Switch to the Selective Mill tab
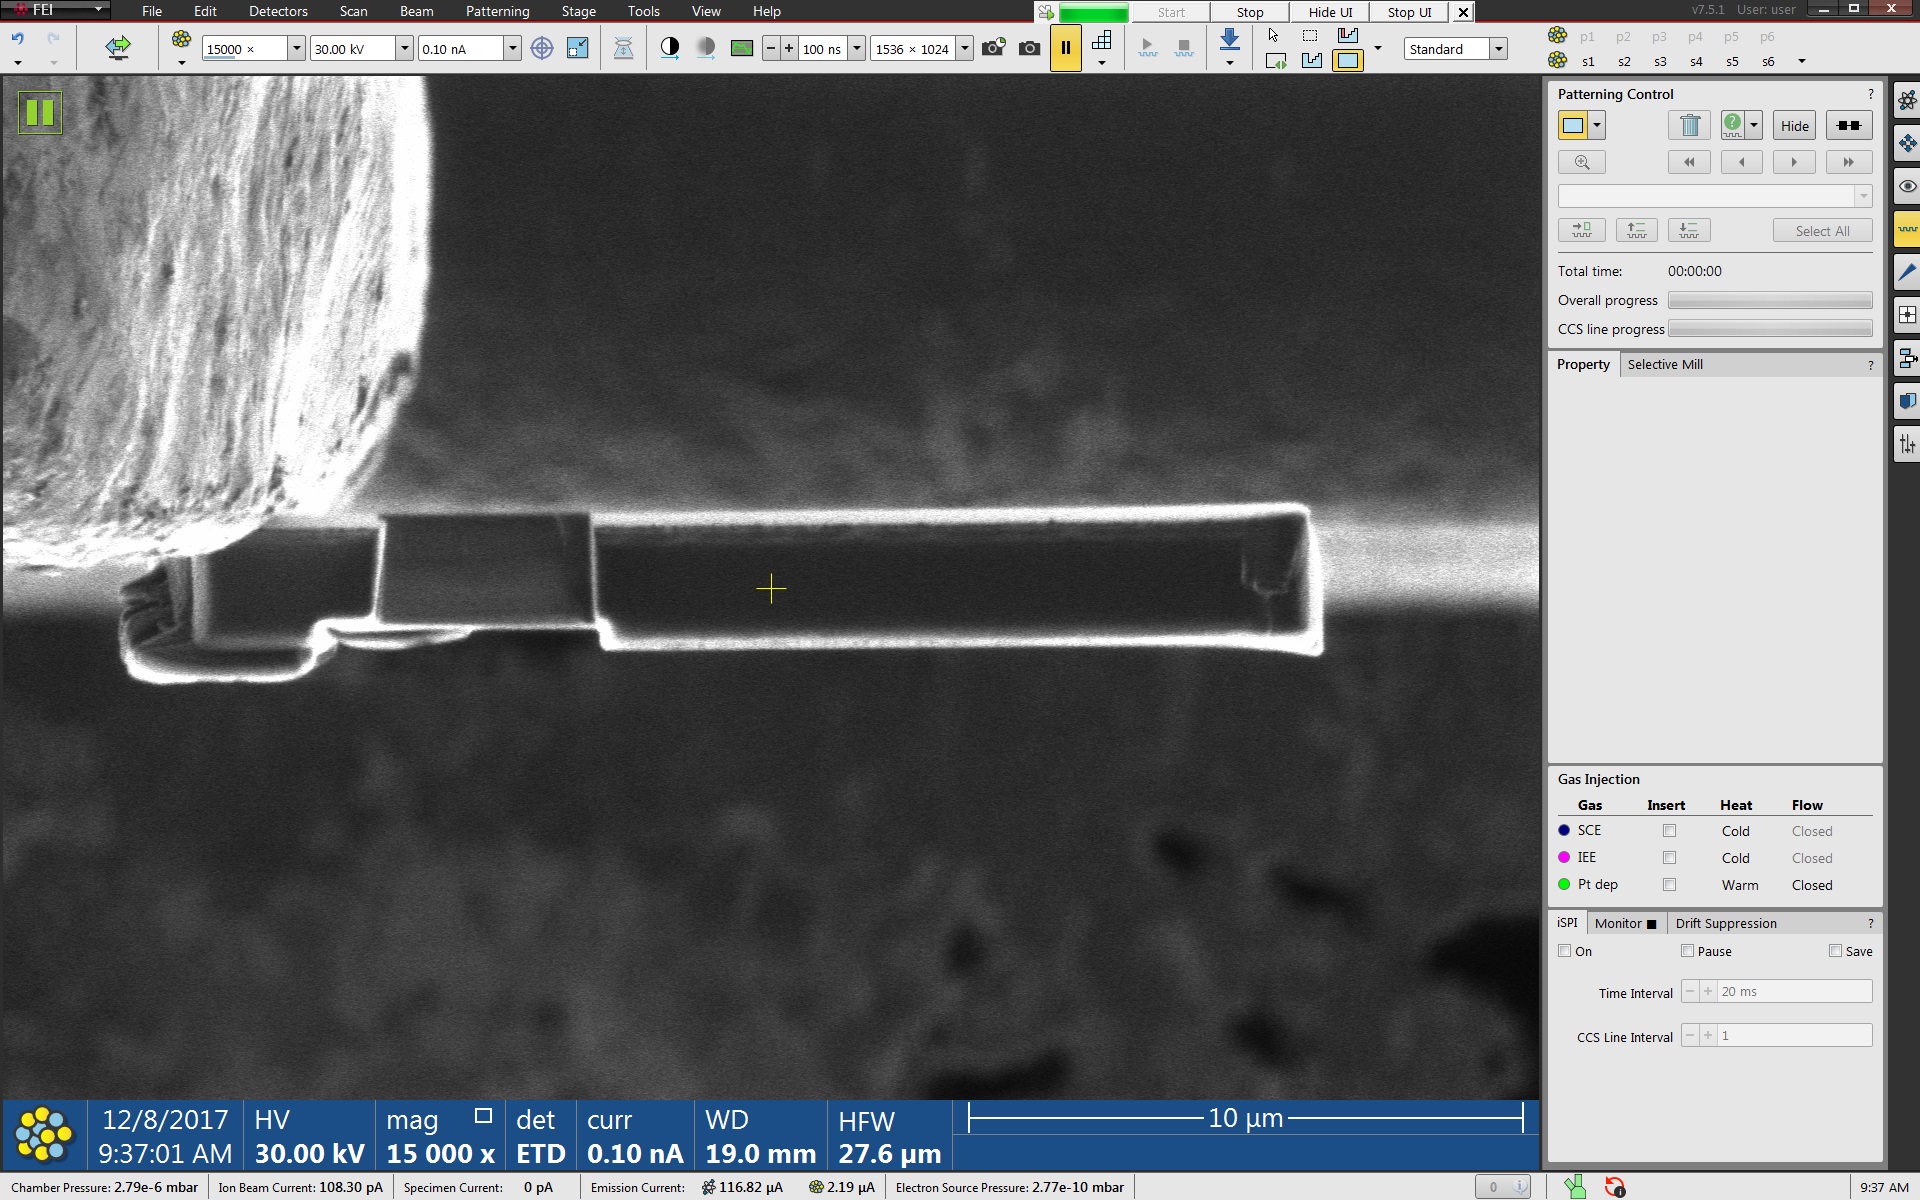Image resolution: width=1920 pixels, height=1200 pixels. (x=1664, y=364)
